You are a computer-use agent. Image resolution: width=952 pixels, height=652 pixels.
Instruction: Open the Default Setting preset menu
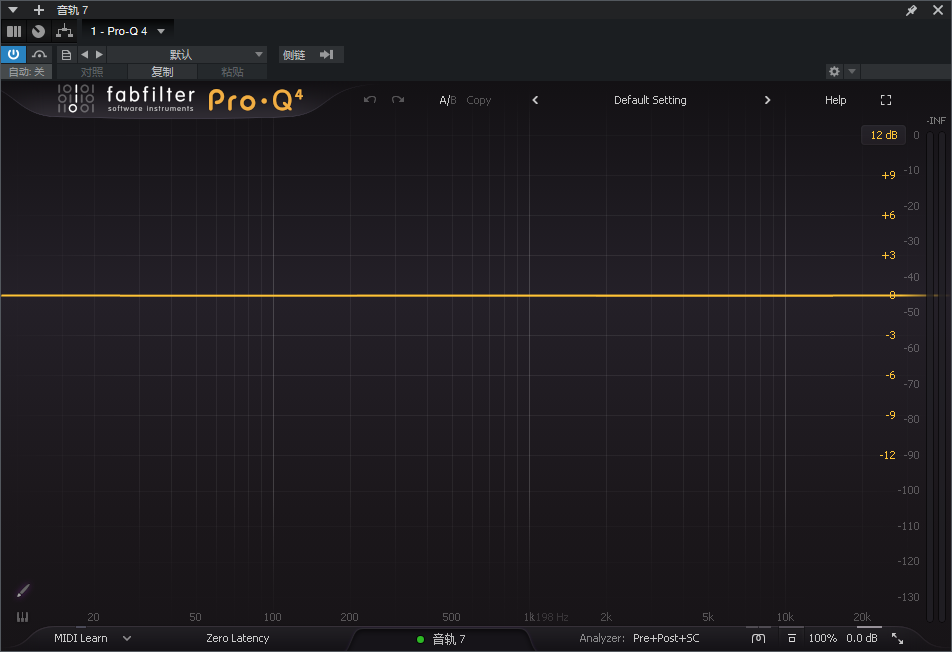[650, 100]
